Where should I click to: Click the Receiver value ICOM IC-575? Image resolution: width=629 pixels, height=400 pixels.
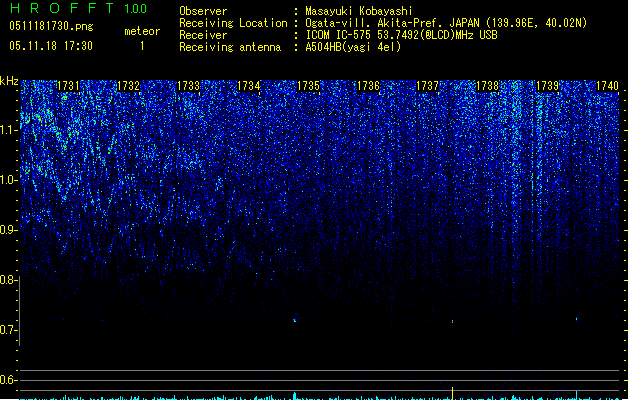pos(340,35)
